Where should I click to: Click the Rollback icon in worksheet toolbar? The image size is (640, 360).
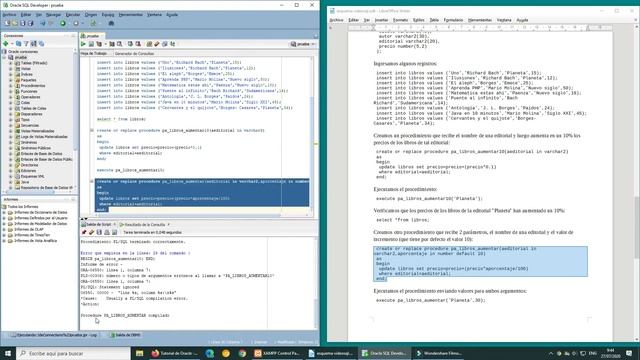[x=138, y=44]
